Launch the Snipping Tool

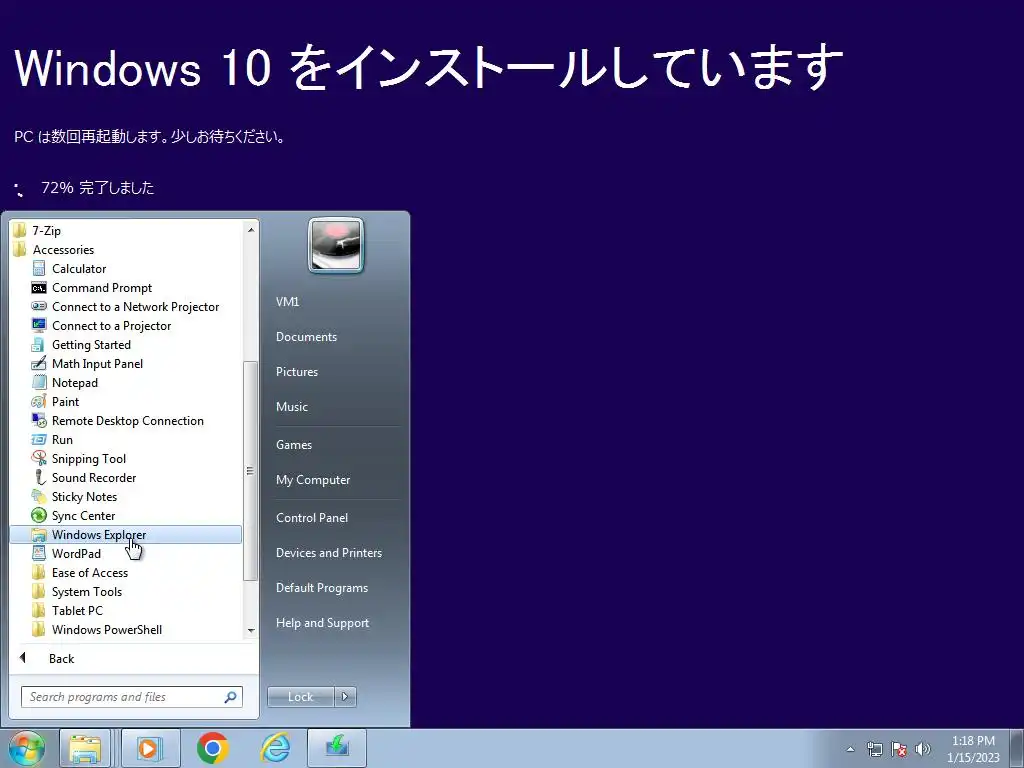(88, 458)
